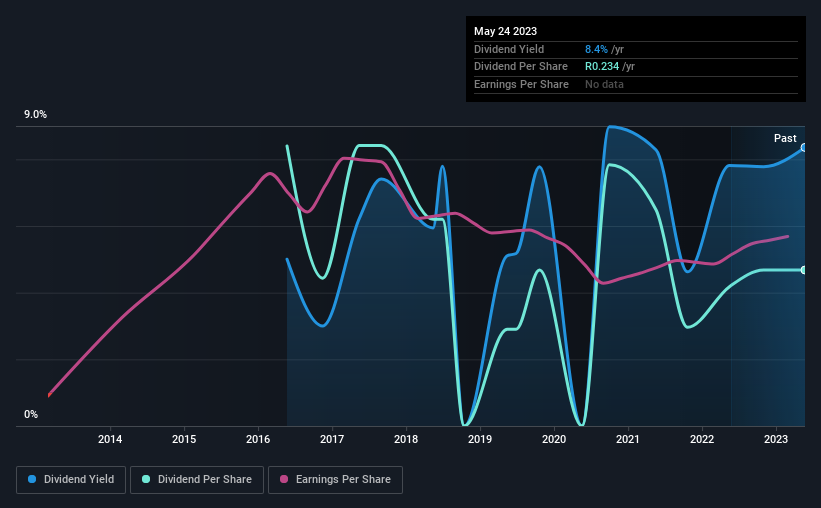Screen dimensions: 821x508
Task: Click the blue Dividend Yield legend dot
Action: [32, 479]
